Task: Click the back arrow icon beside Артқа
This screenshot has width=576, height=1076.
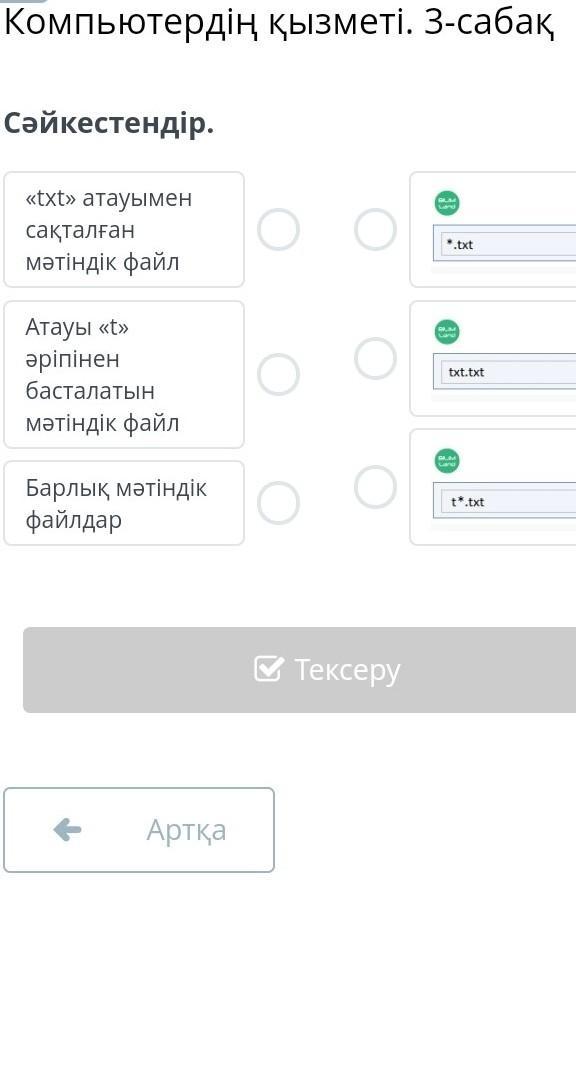Action: click(x=67, y=830)
